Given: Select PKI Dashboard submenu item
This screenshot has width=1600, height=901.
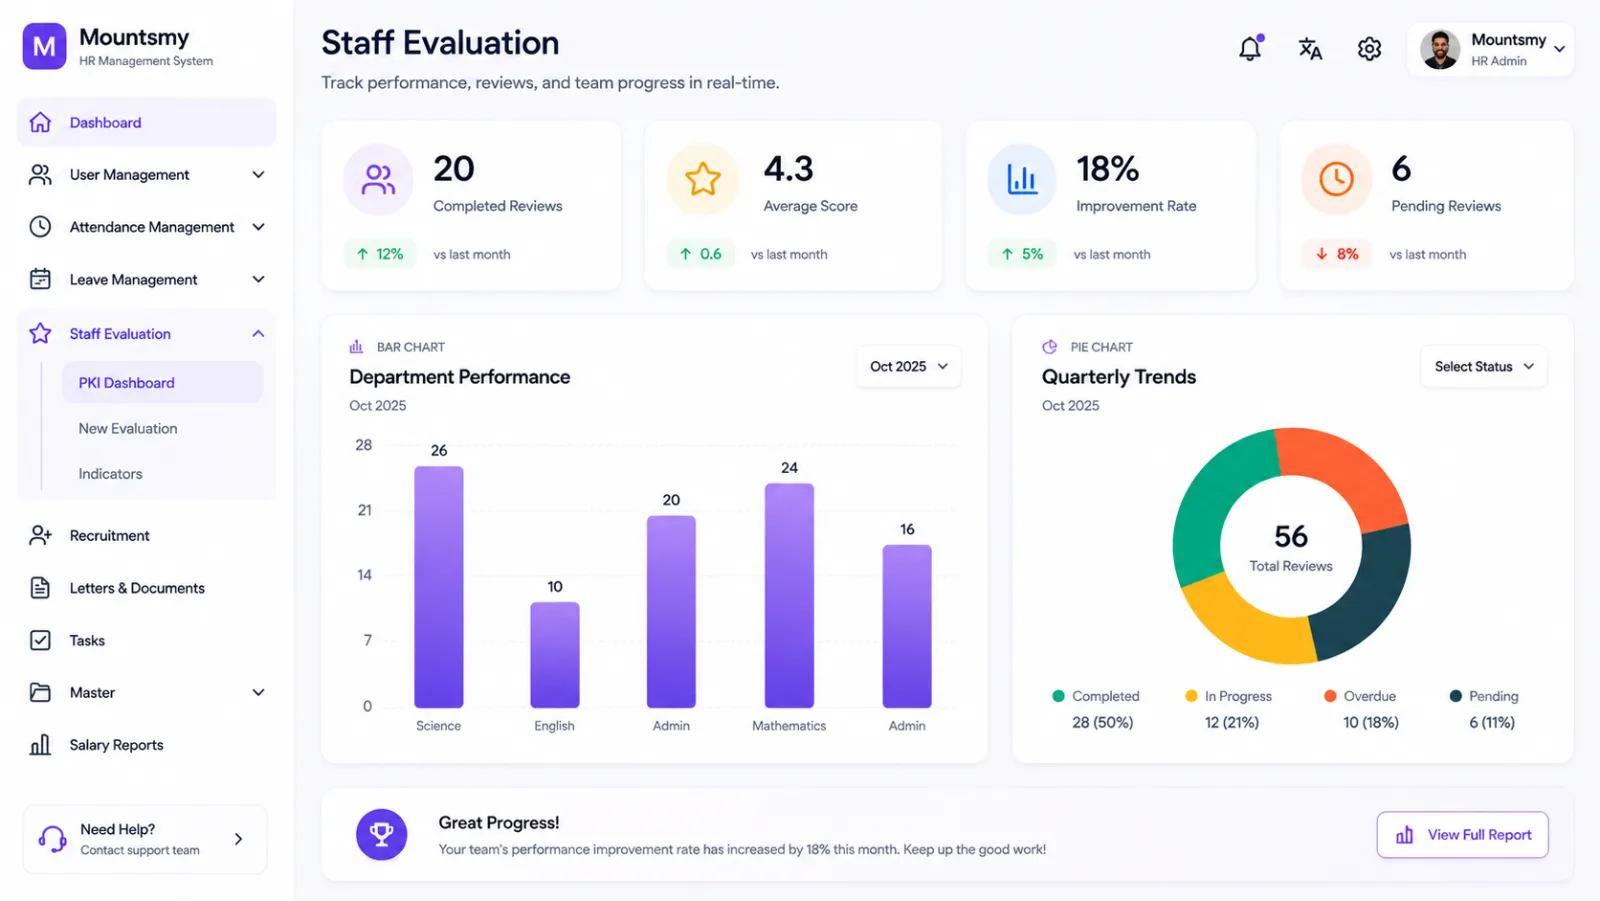Looking at the screenshot, I should click(162, 383).
